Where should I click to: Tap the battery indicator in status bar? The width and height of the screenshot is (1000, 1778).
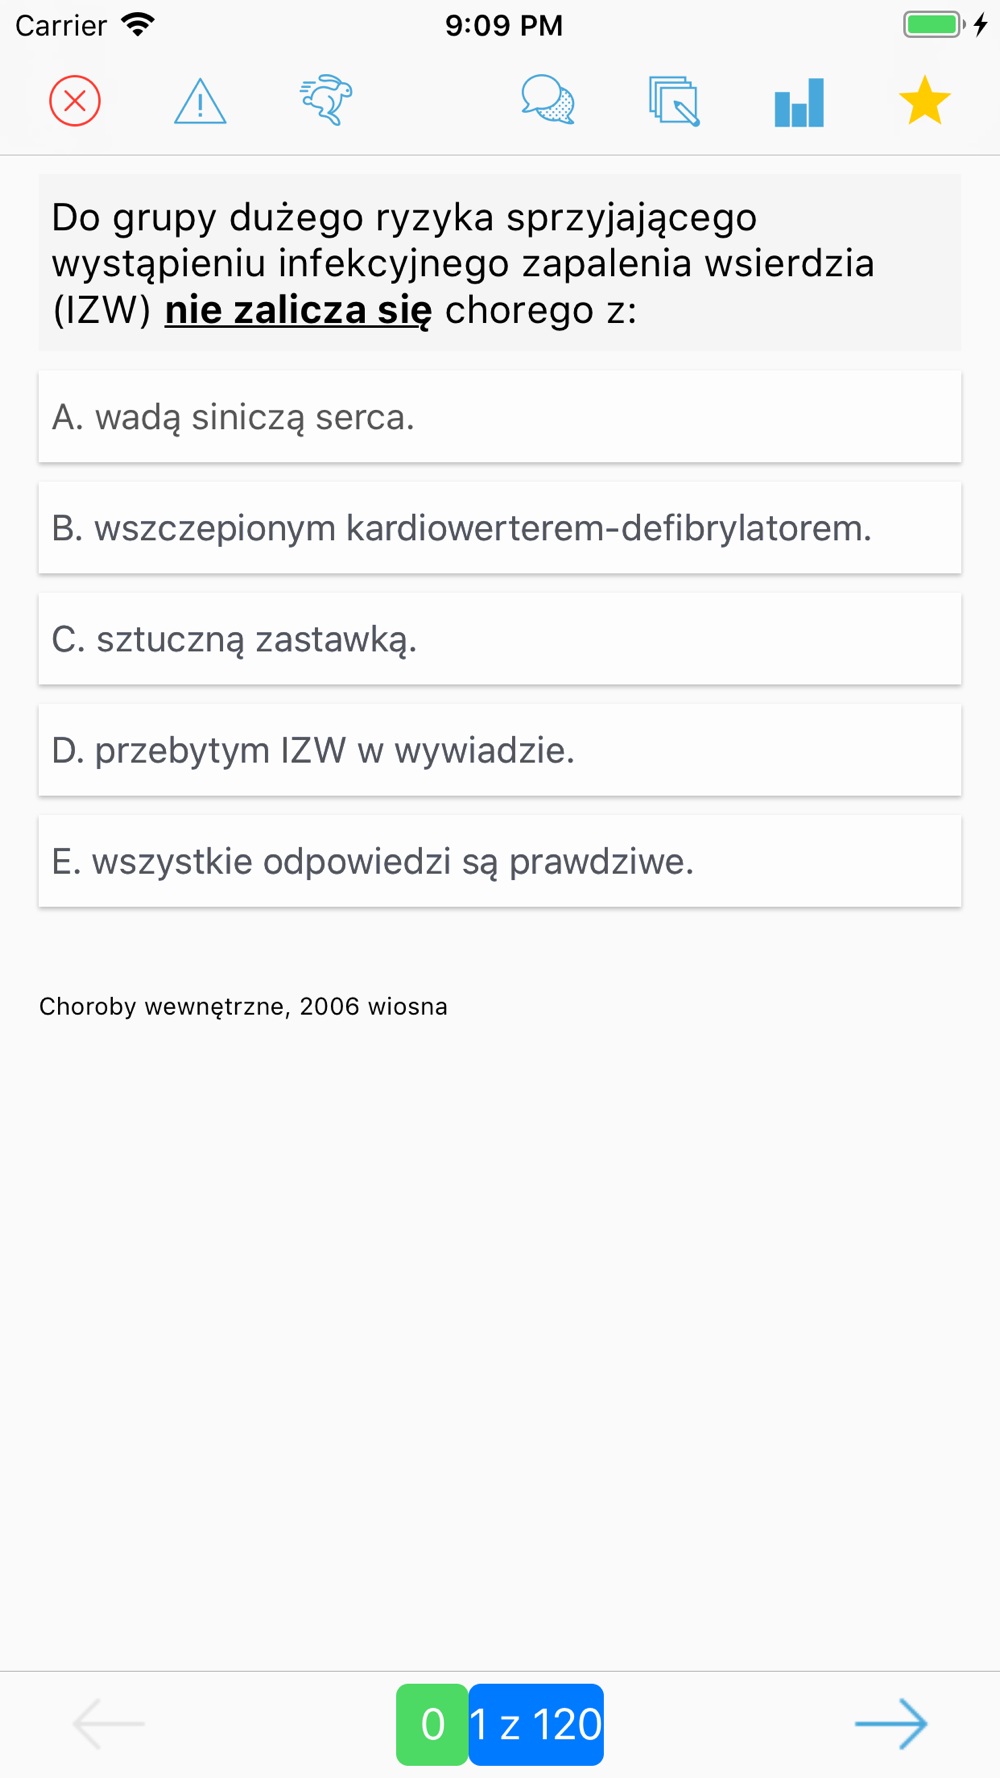click(x=934, y=25)
